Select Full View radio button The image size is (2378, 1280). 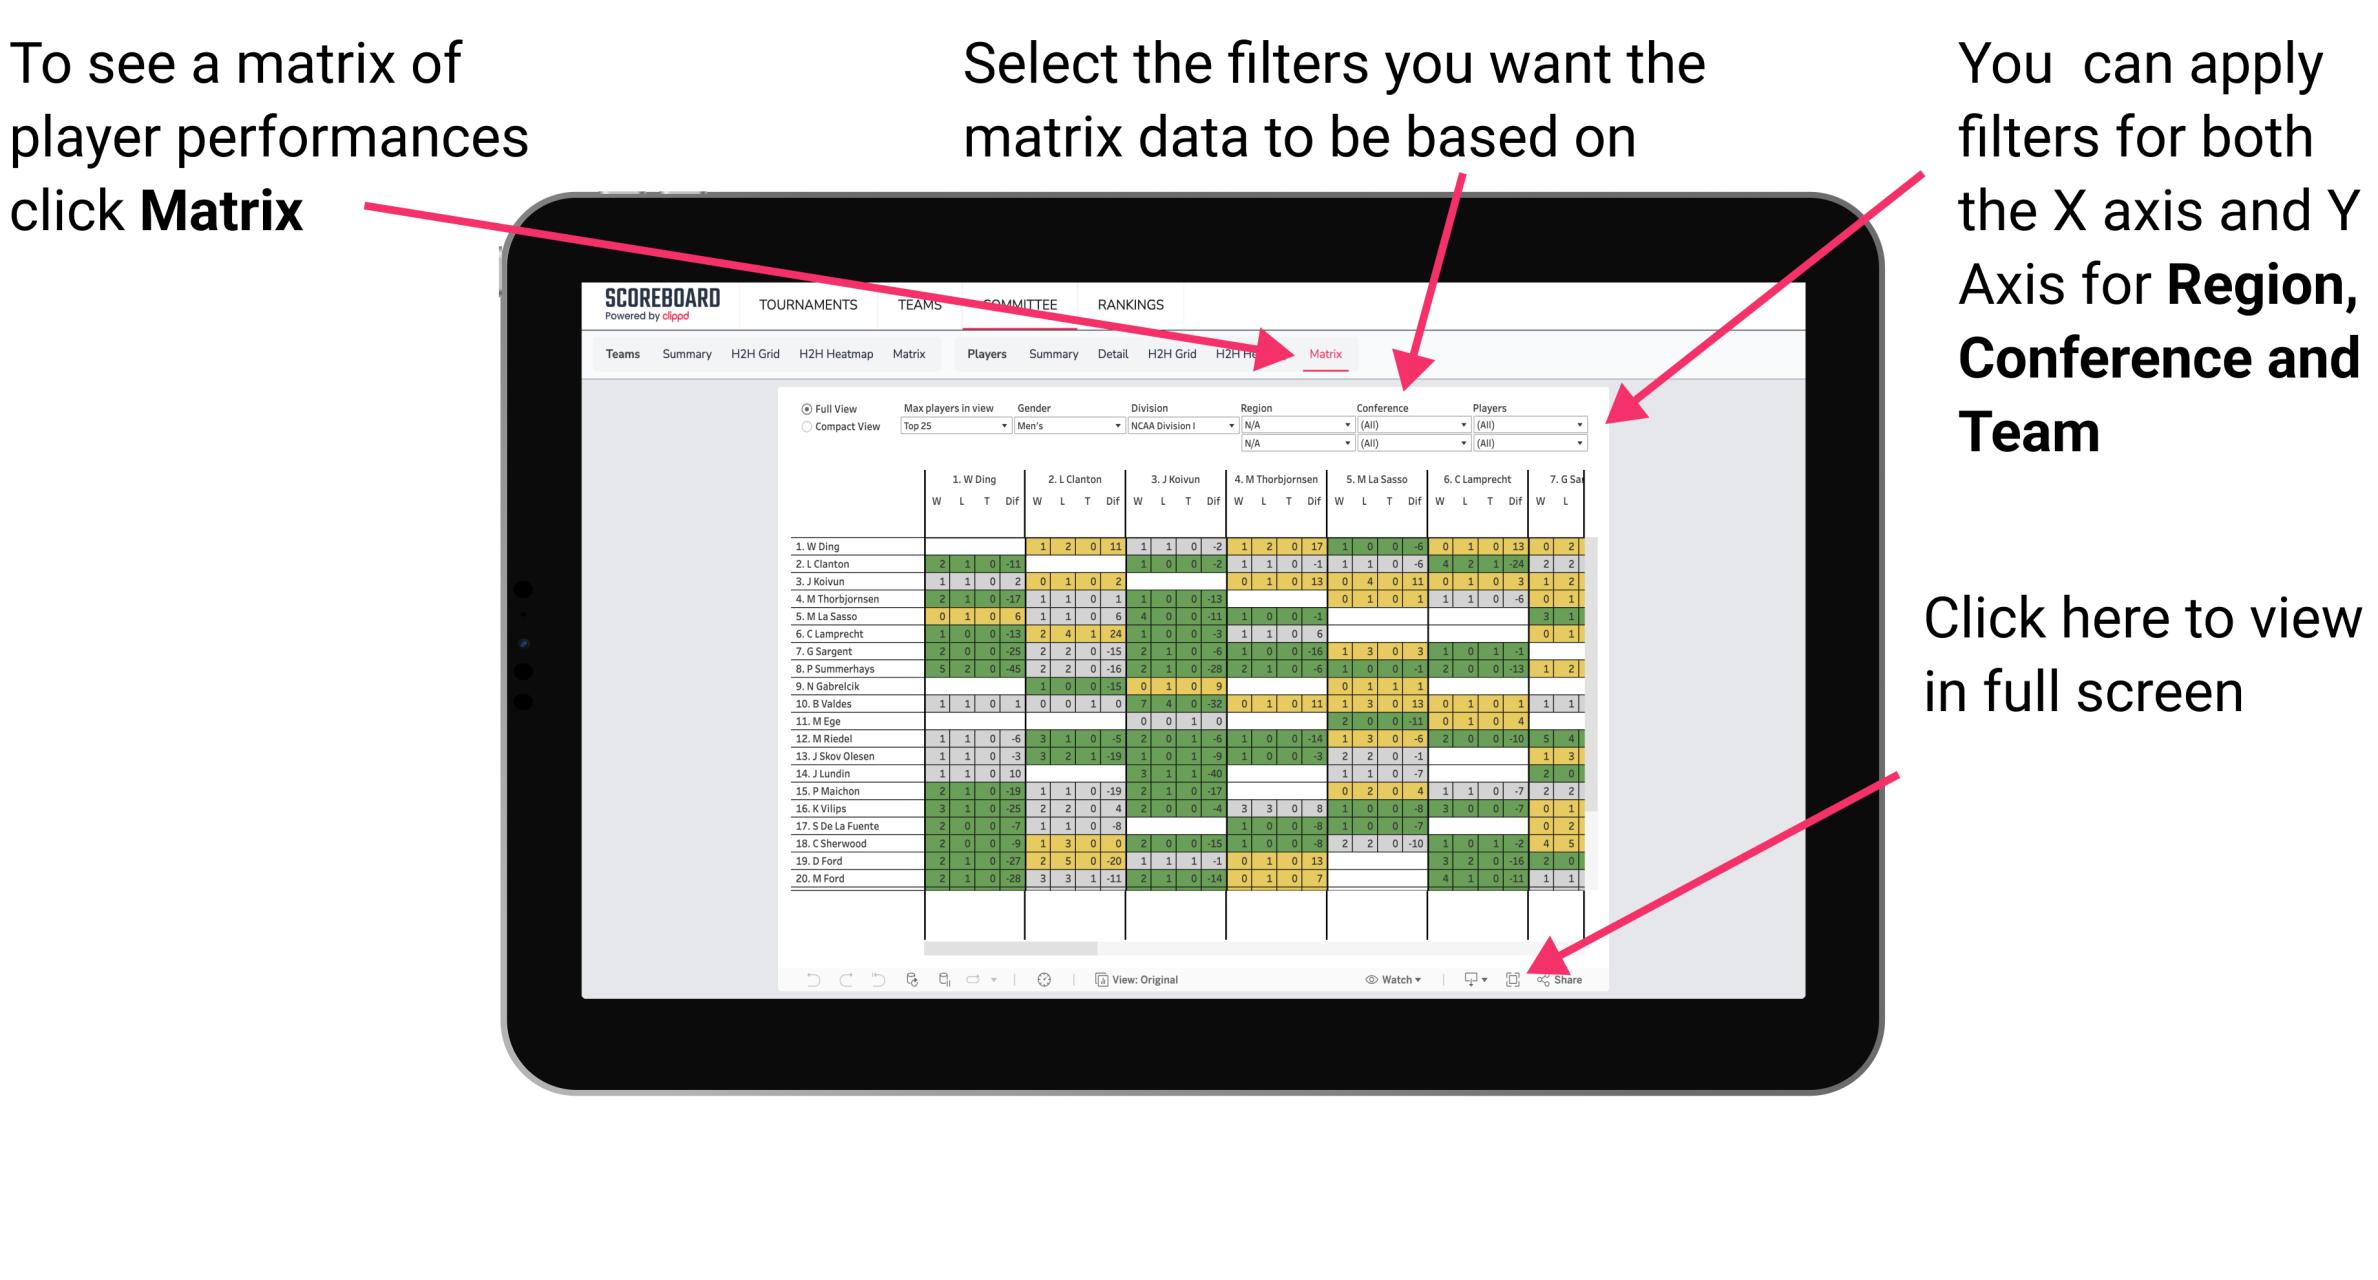[805, 413]
